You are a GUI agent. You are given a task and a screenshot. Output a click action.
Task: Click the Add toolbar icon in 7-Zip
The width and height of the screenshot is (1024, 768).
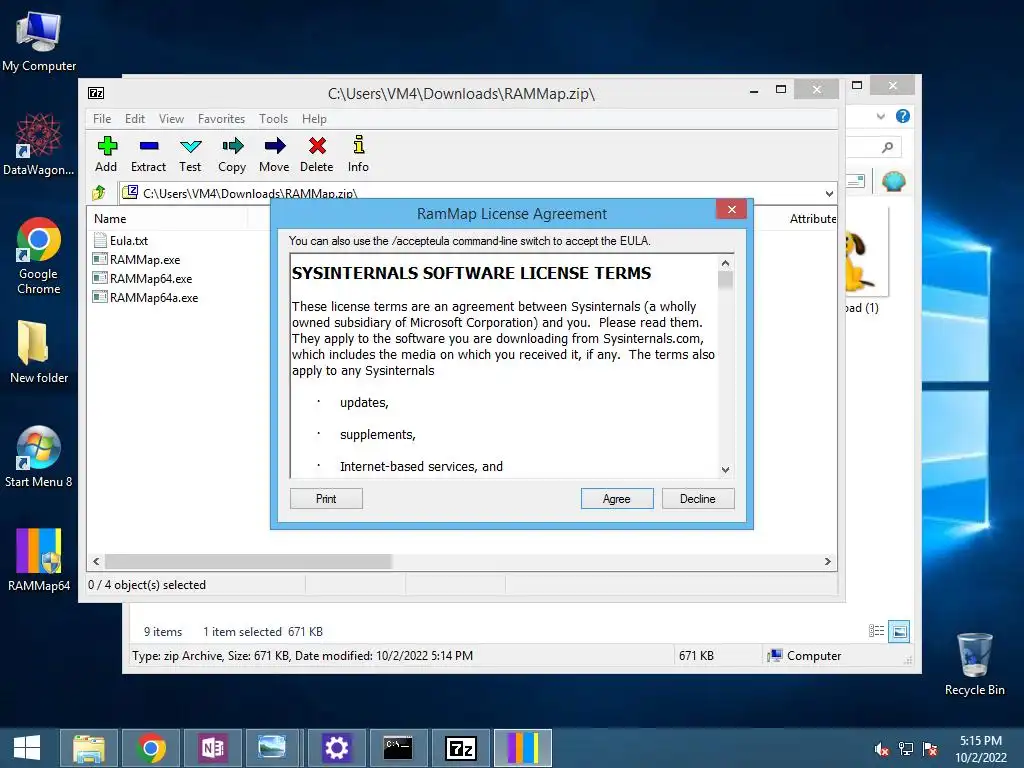(106, 154)
